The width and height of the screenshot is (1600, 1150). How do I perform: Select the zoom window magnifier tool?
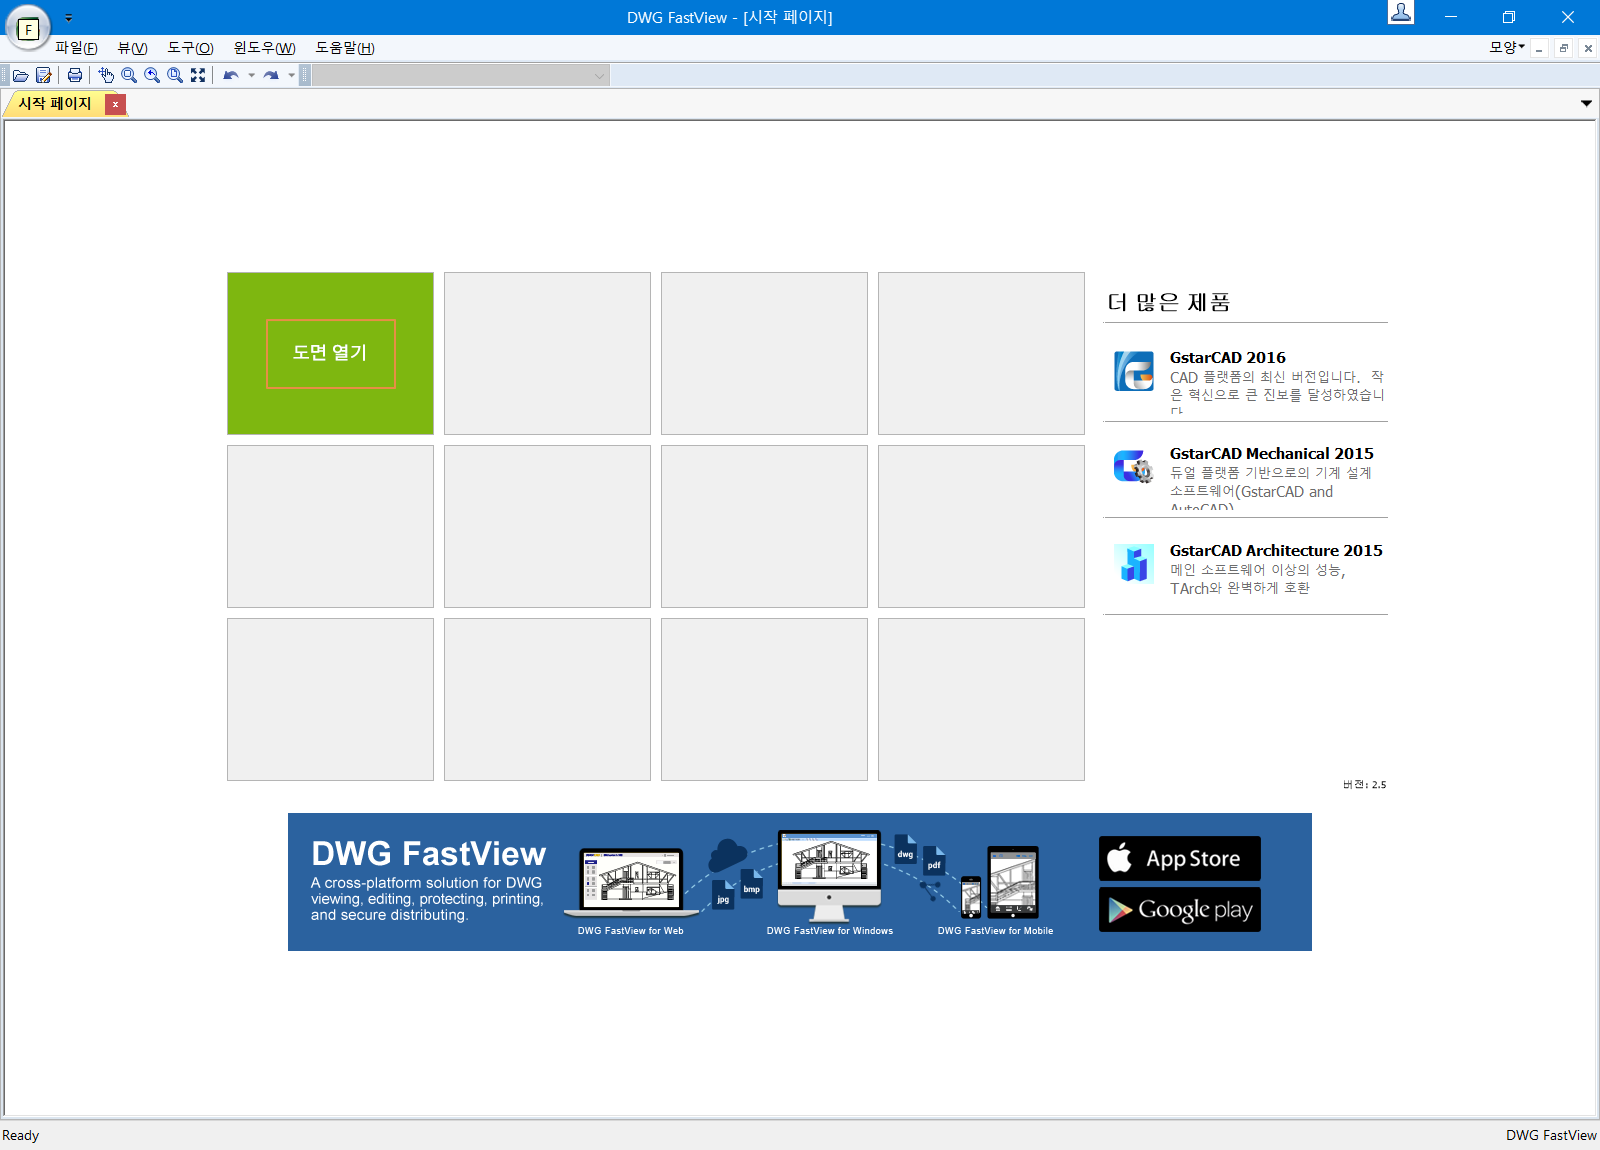click(x=129, y=75)
